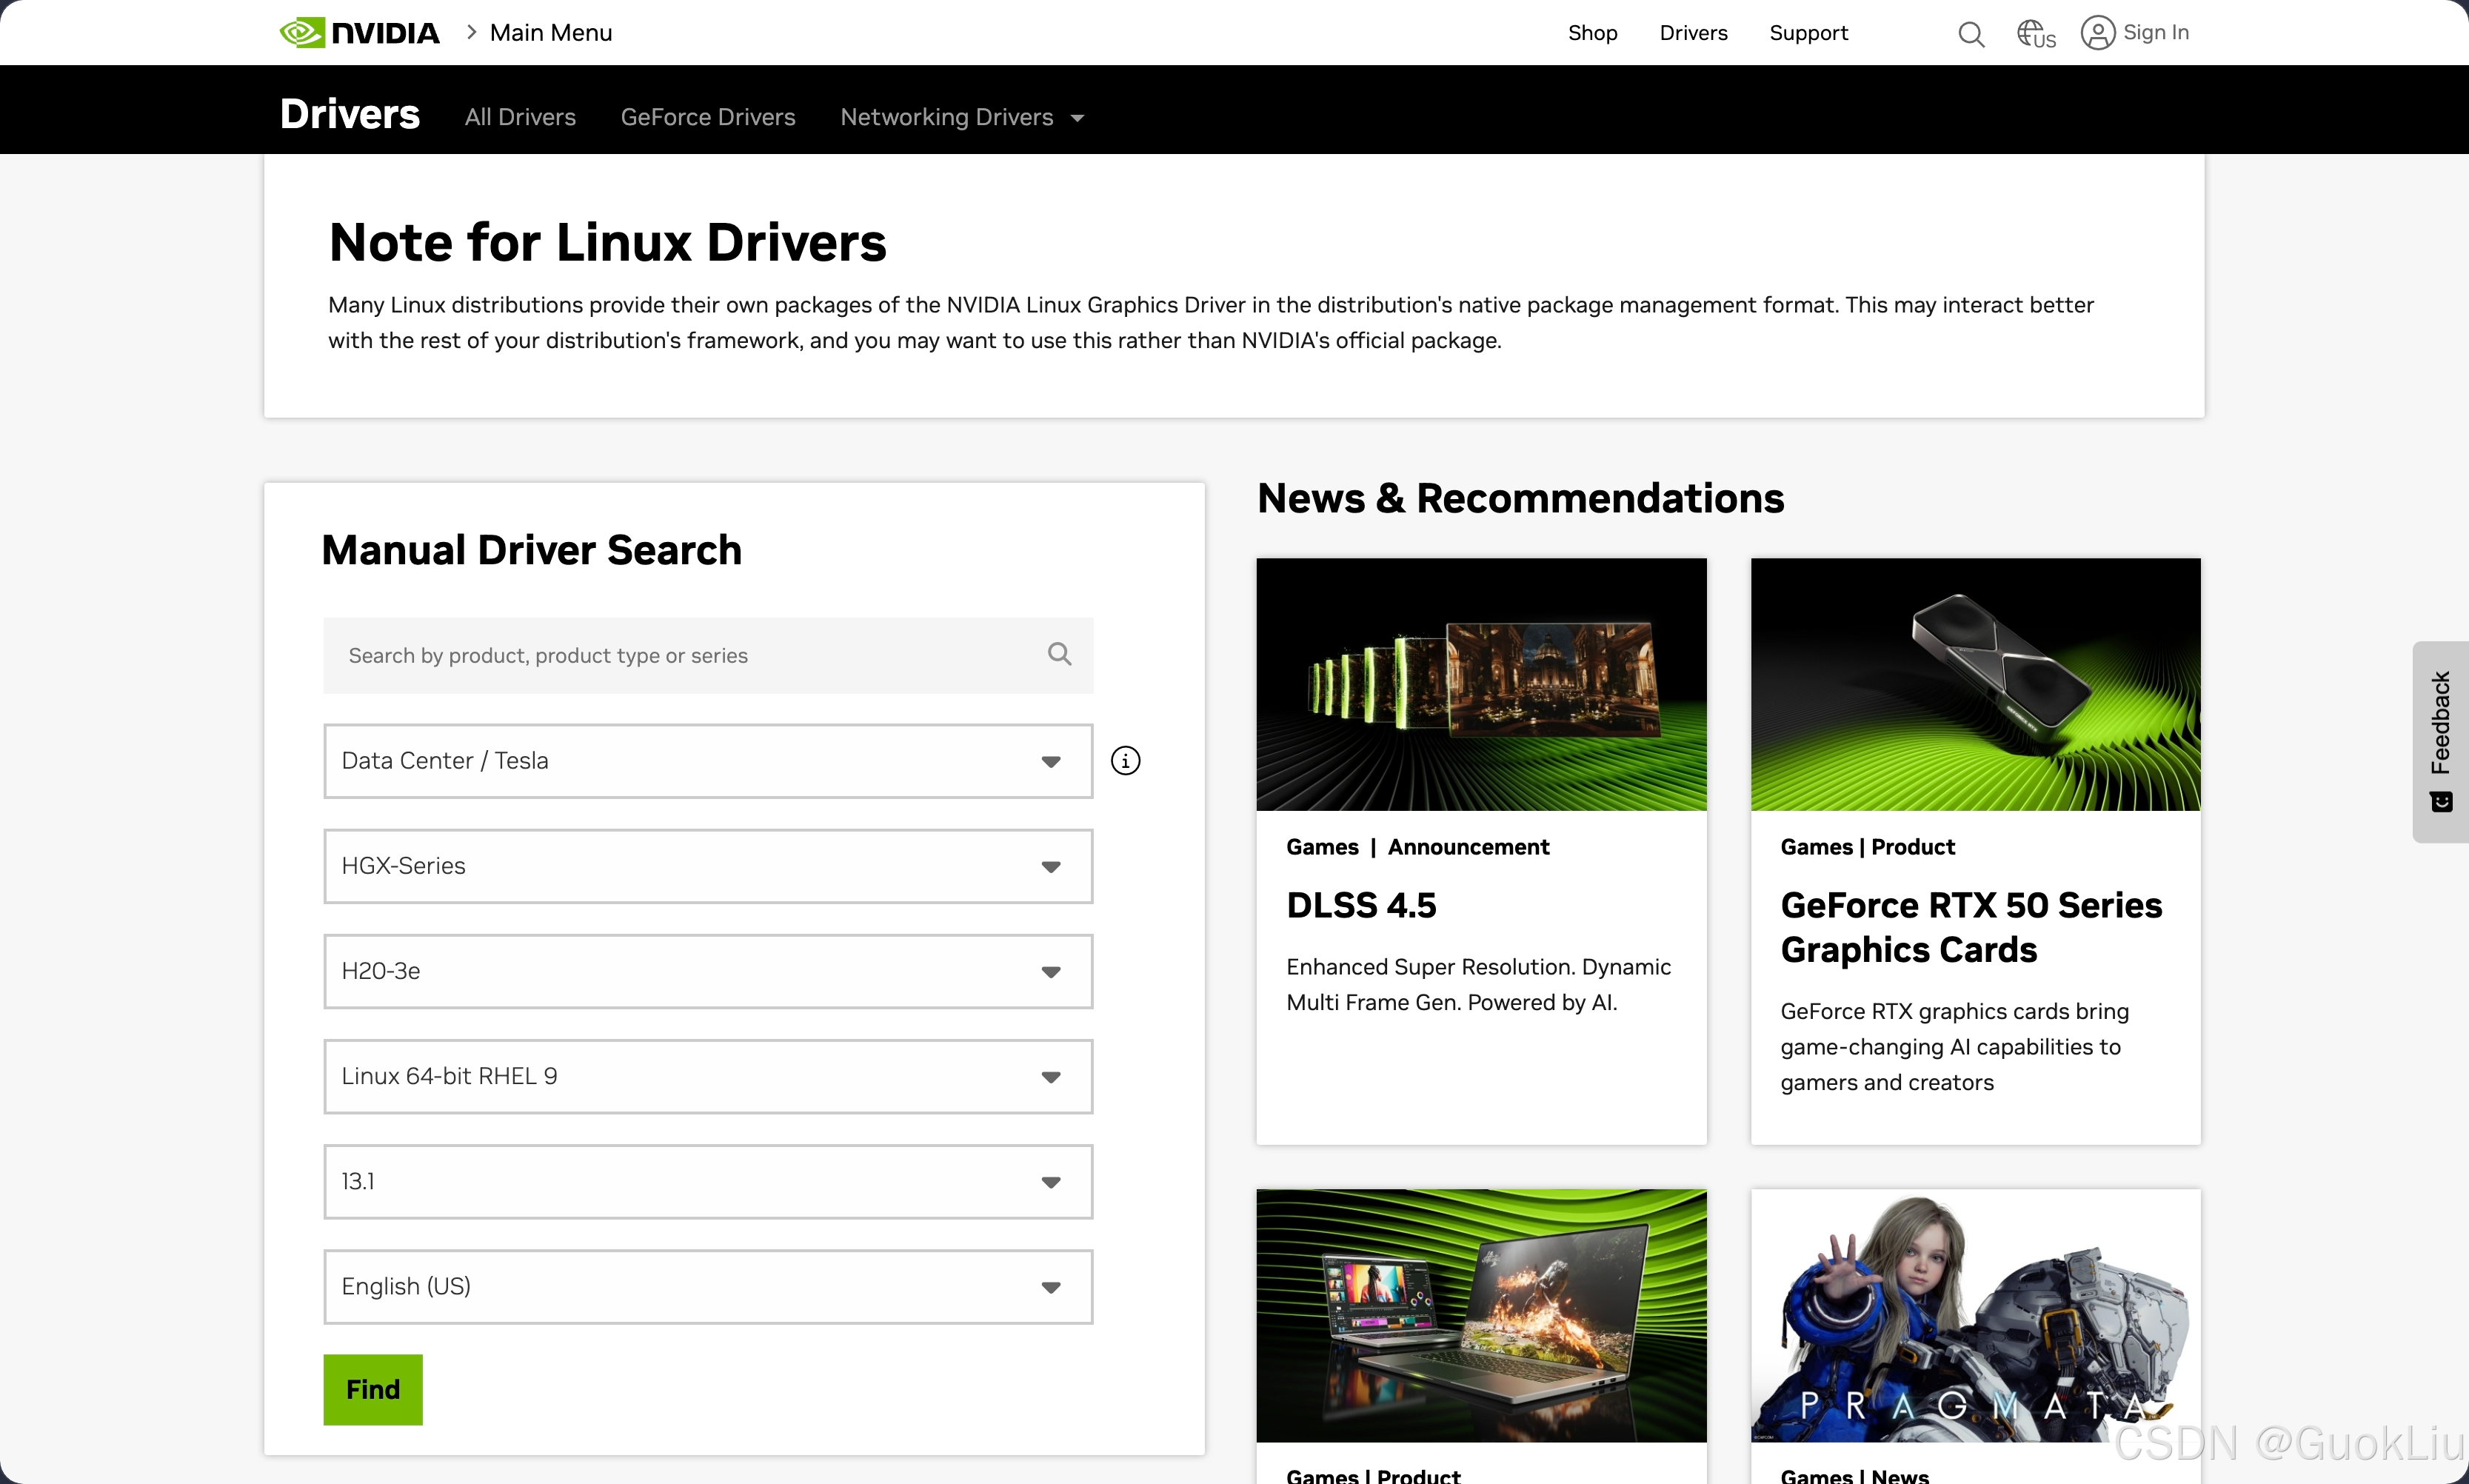2469x1484 pixels.
Task: Open the gaming laptops card image
Action: [1481, 1315]
